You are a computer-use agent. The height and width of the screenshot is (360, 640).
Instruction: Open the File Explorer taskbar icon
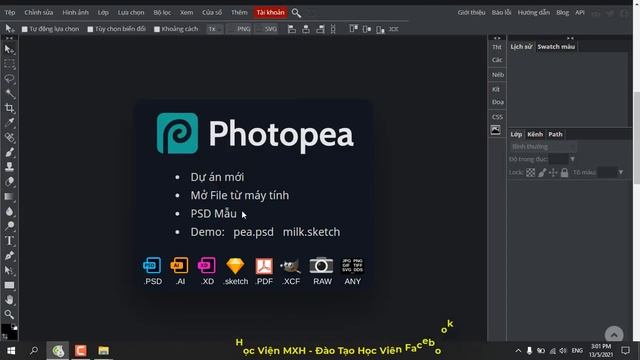click(x=103, y=351)
